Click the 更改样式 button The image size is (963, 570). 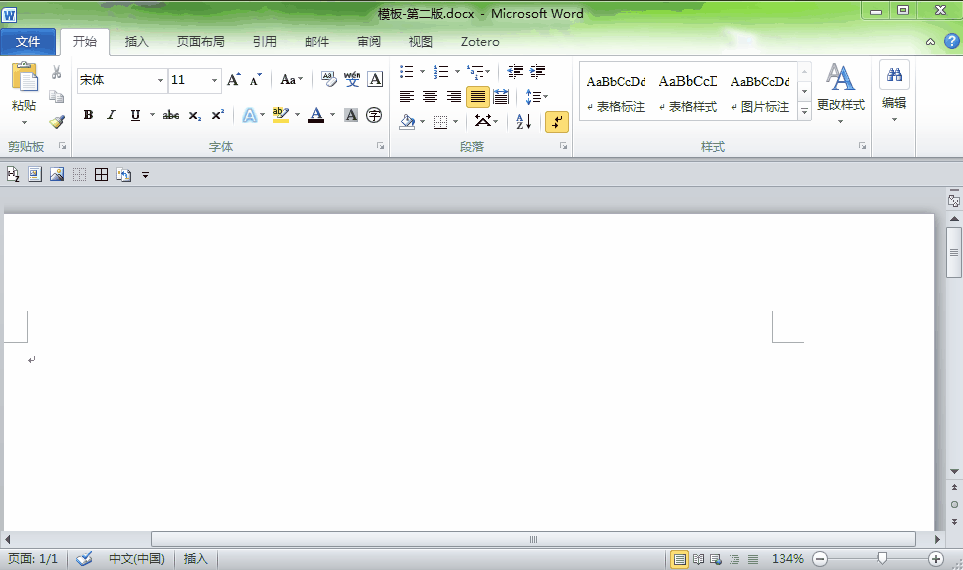pyautogui.click(x=840, y=93)
